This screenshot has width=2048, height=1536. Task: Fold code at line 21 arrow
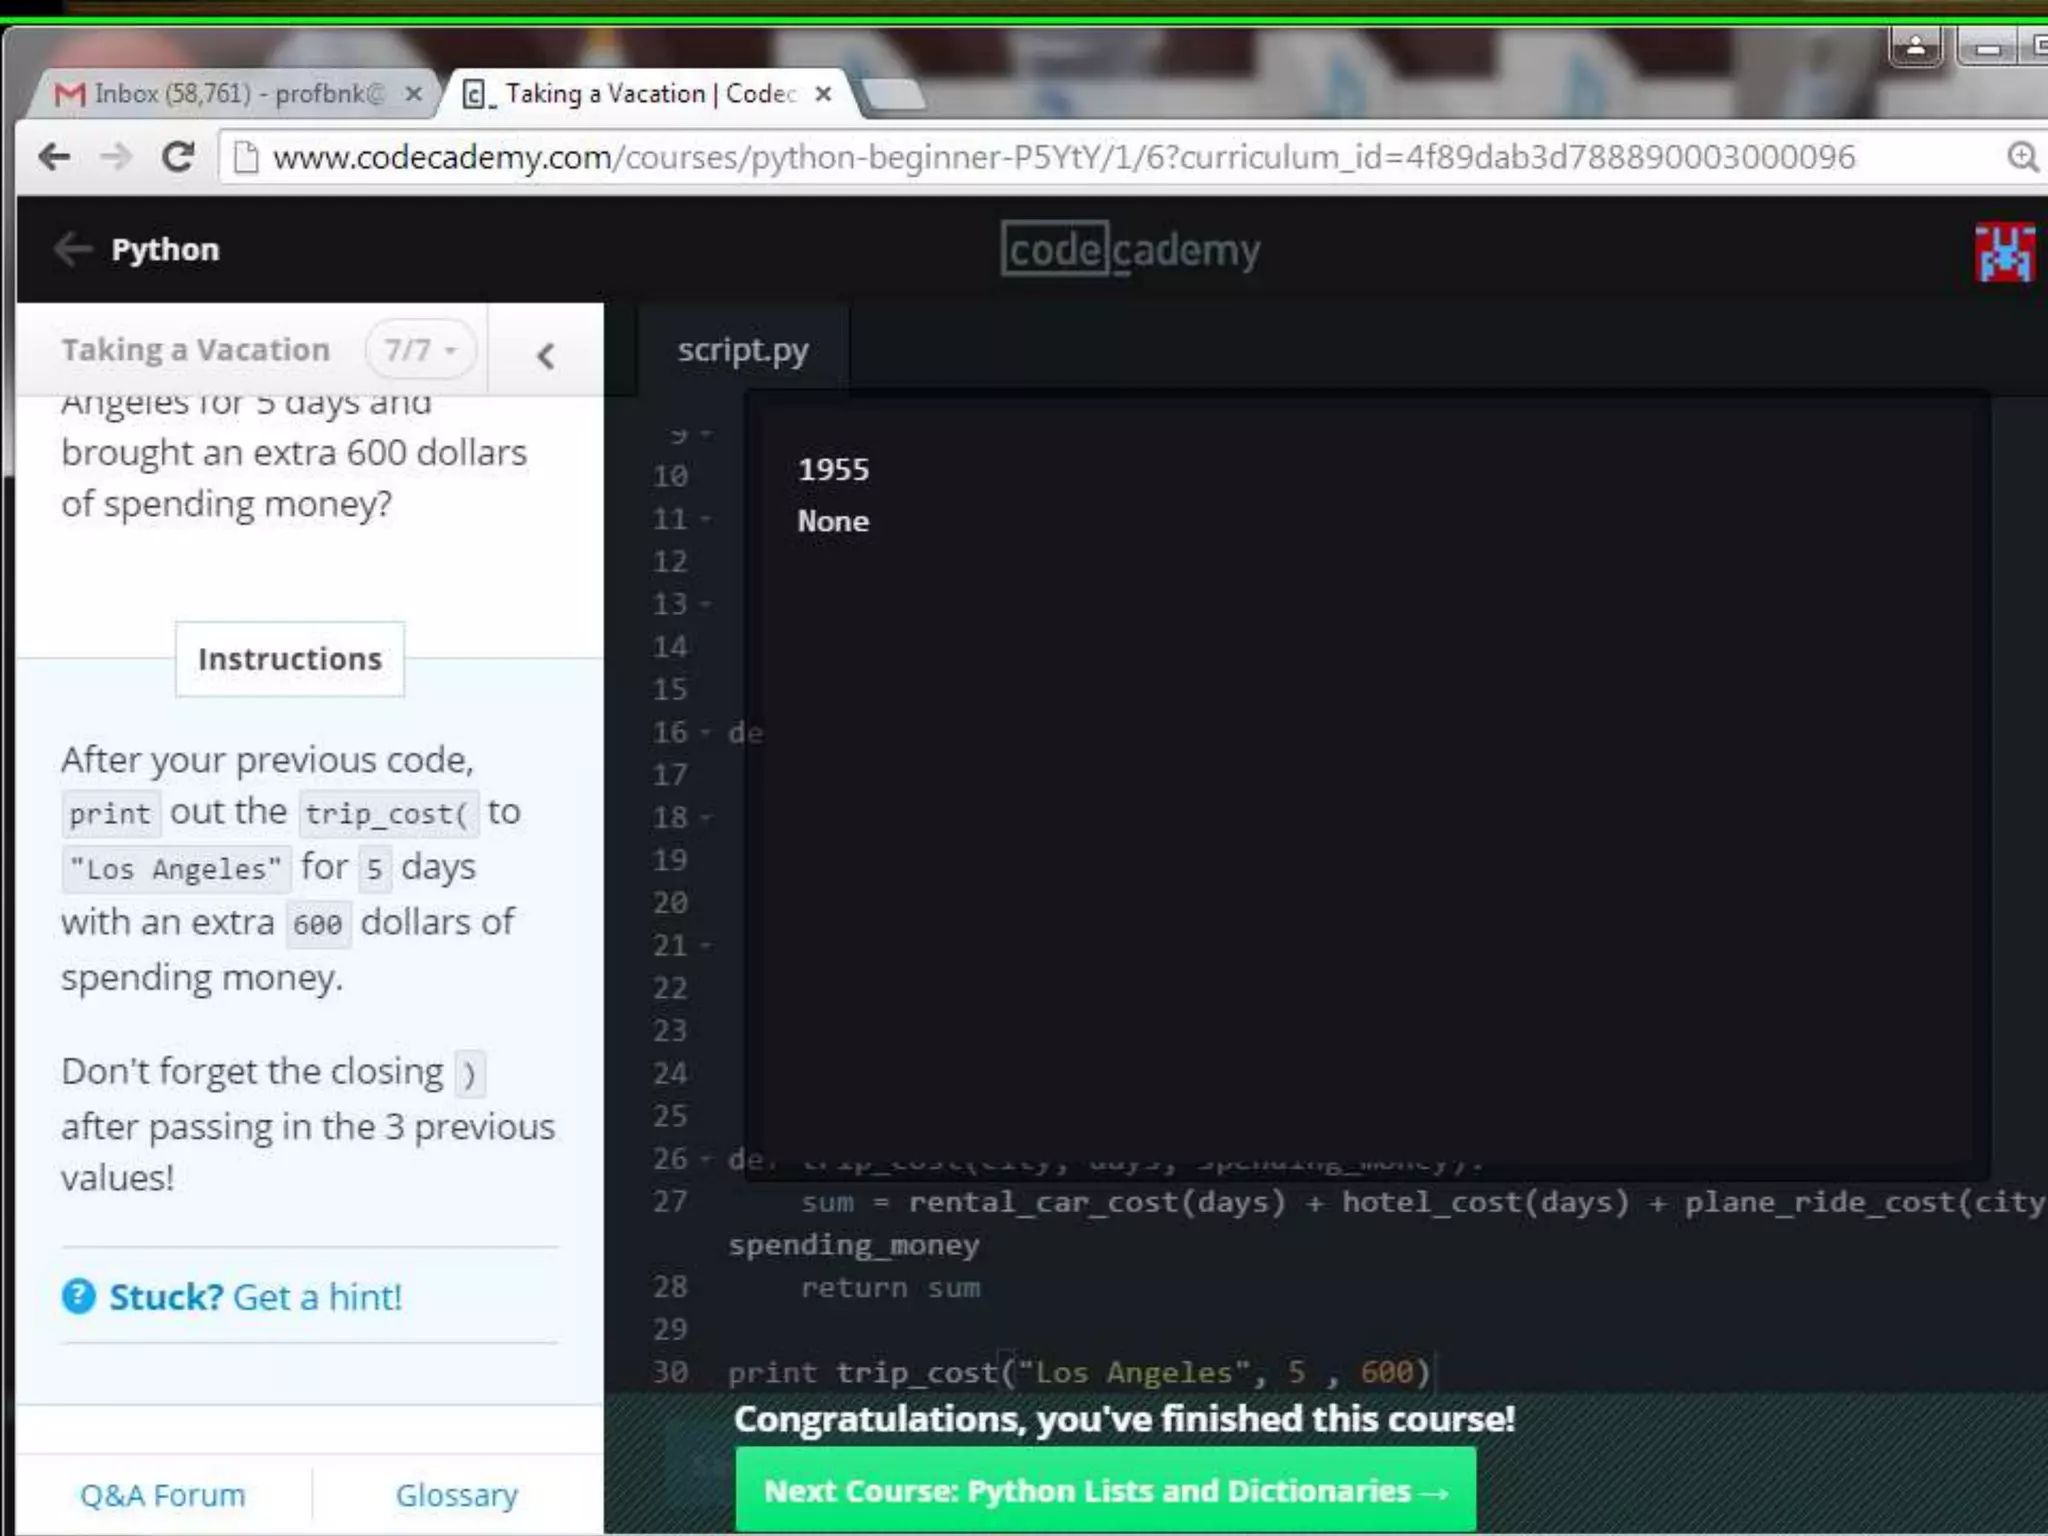pyautogui.click(x=706, y=945)
